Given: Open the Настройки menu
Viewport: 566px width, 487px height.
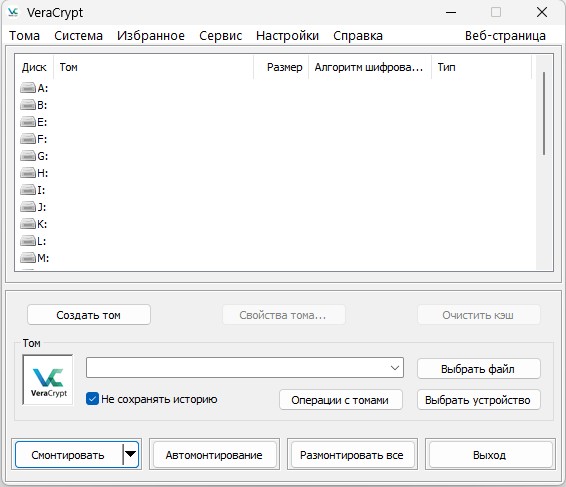Looking at the screenshot, I should pos(287,36).
